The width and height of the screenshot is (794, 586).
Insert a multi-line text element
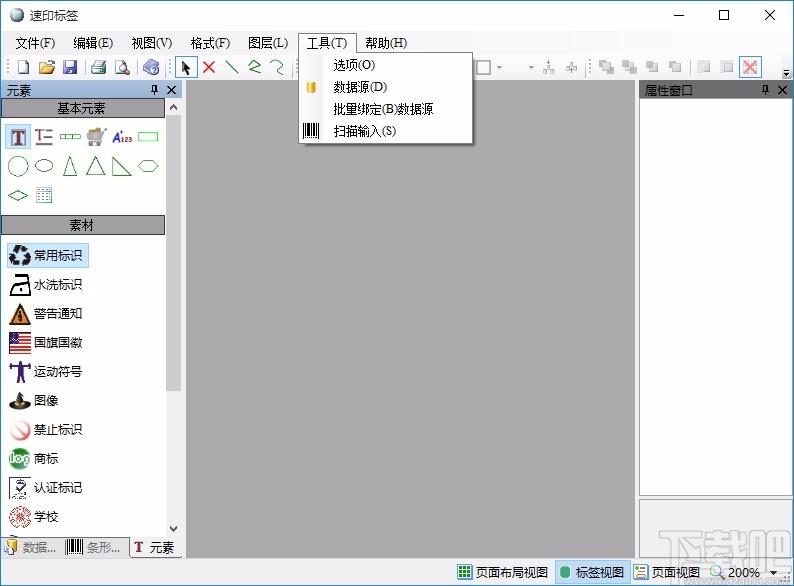pos(44,137)
